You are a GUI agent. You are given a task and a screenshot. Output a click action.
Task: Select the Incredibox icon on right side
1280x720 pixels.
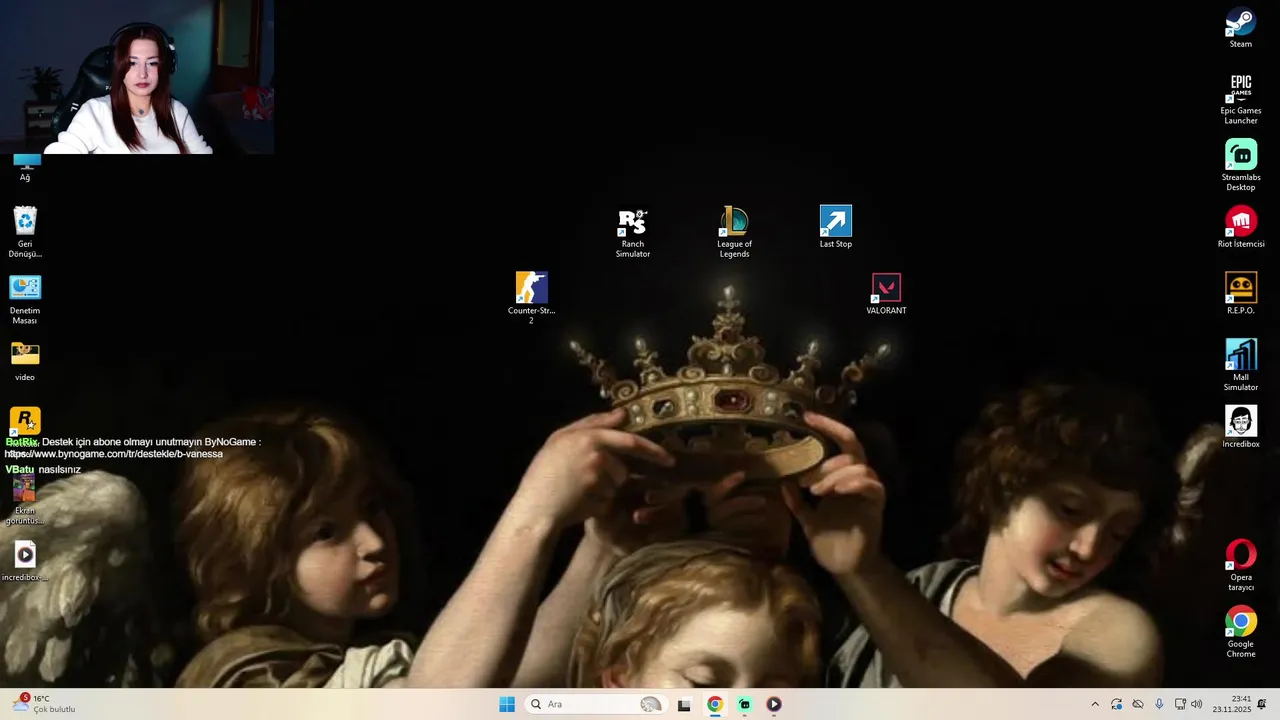click(1240, 427)
